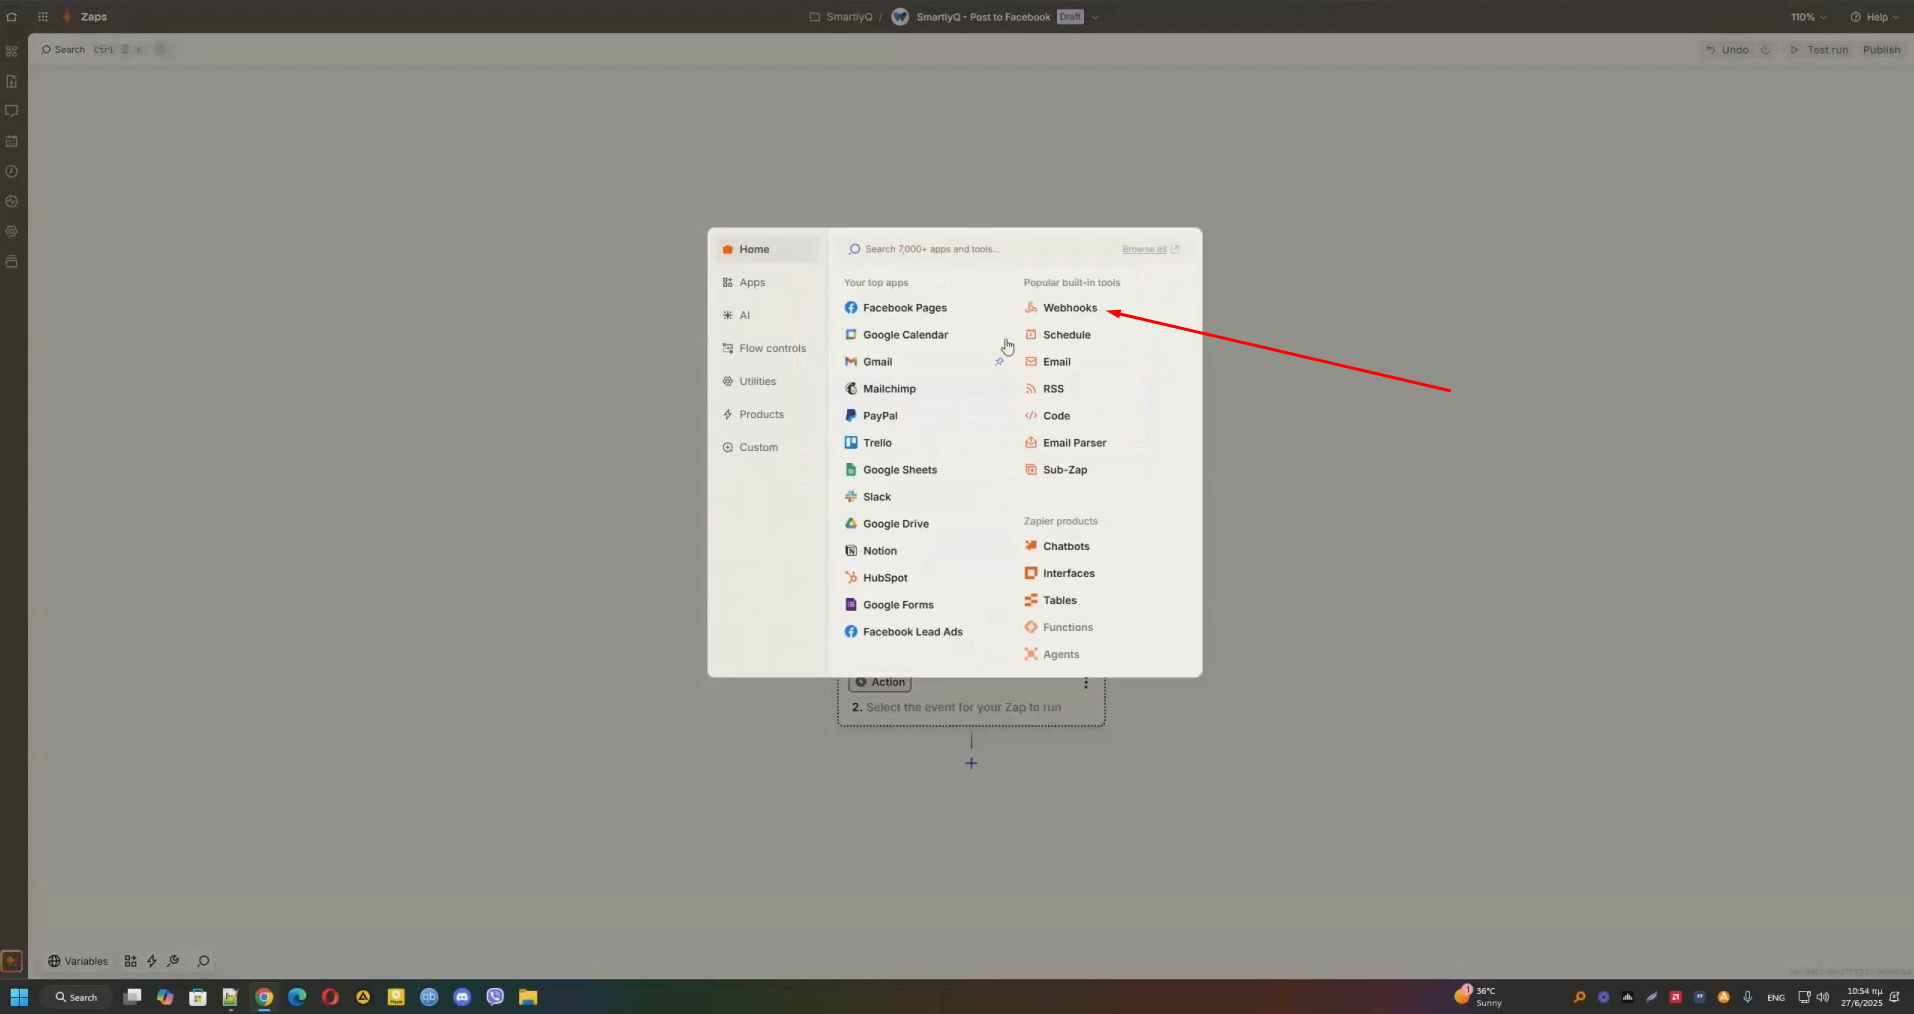The width and height of the screenshot is (1914, 1014).
Task: Open the four-shapes editor icon in left sidebar
Action: tap(12, 51)
